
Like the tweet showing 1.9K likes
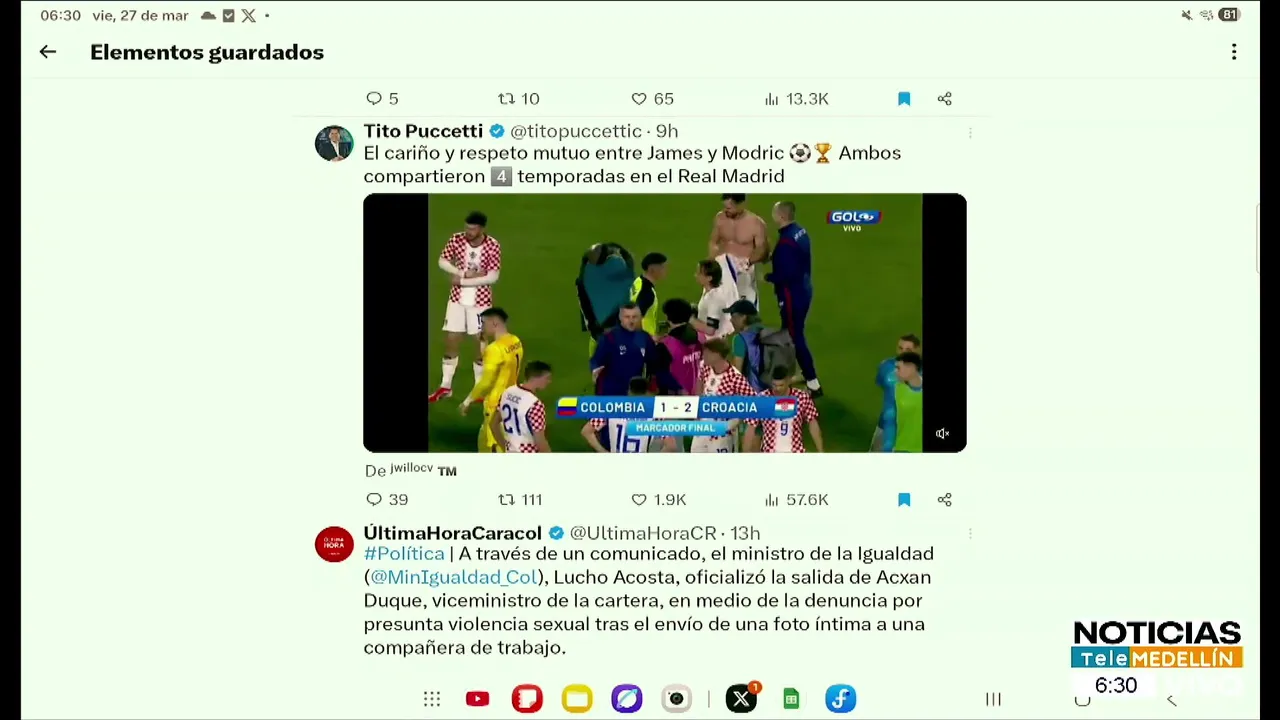coord(659,499)
